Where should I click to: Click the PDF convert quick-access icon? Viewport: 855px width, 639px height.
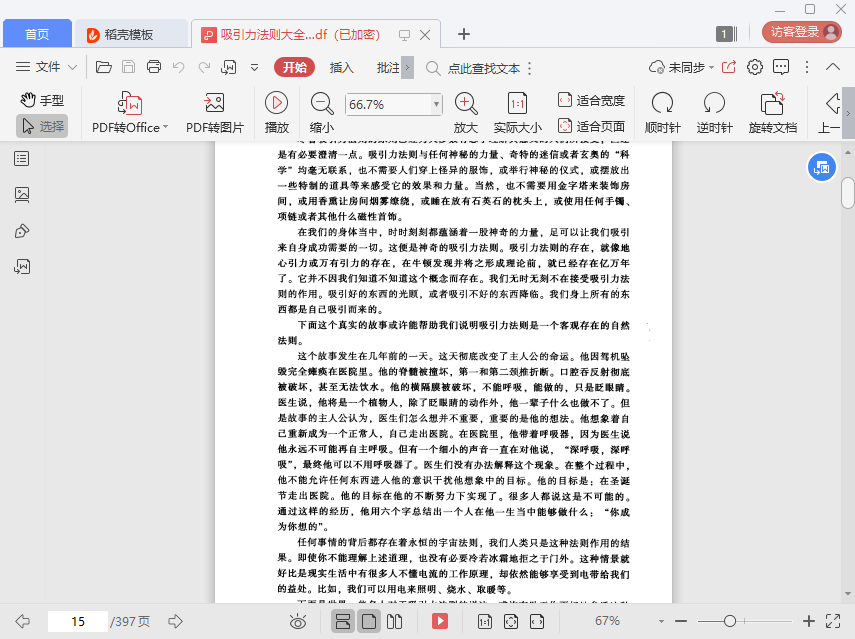228,67
